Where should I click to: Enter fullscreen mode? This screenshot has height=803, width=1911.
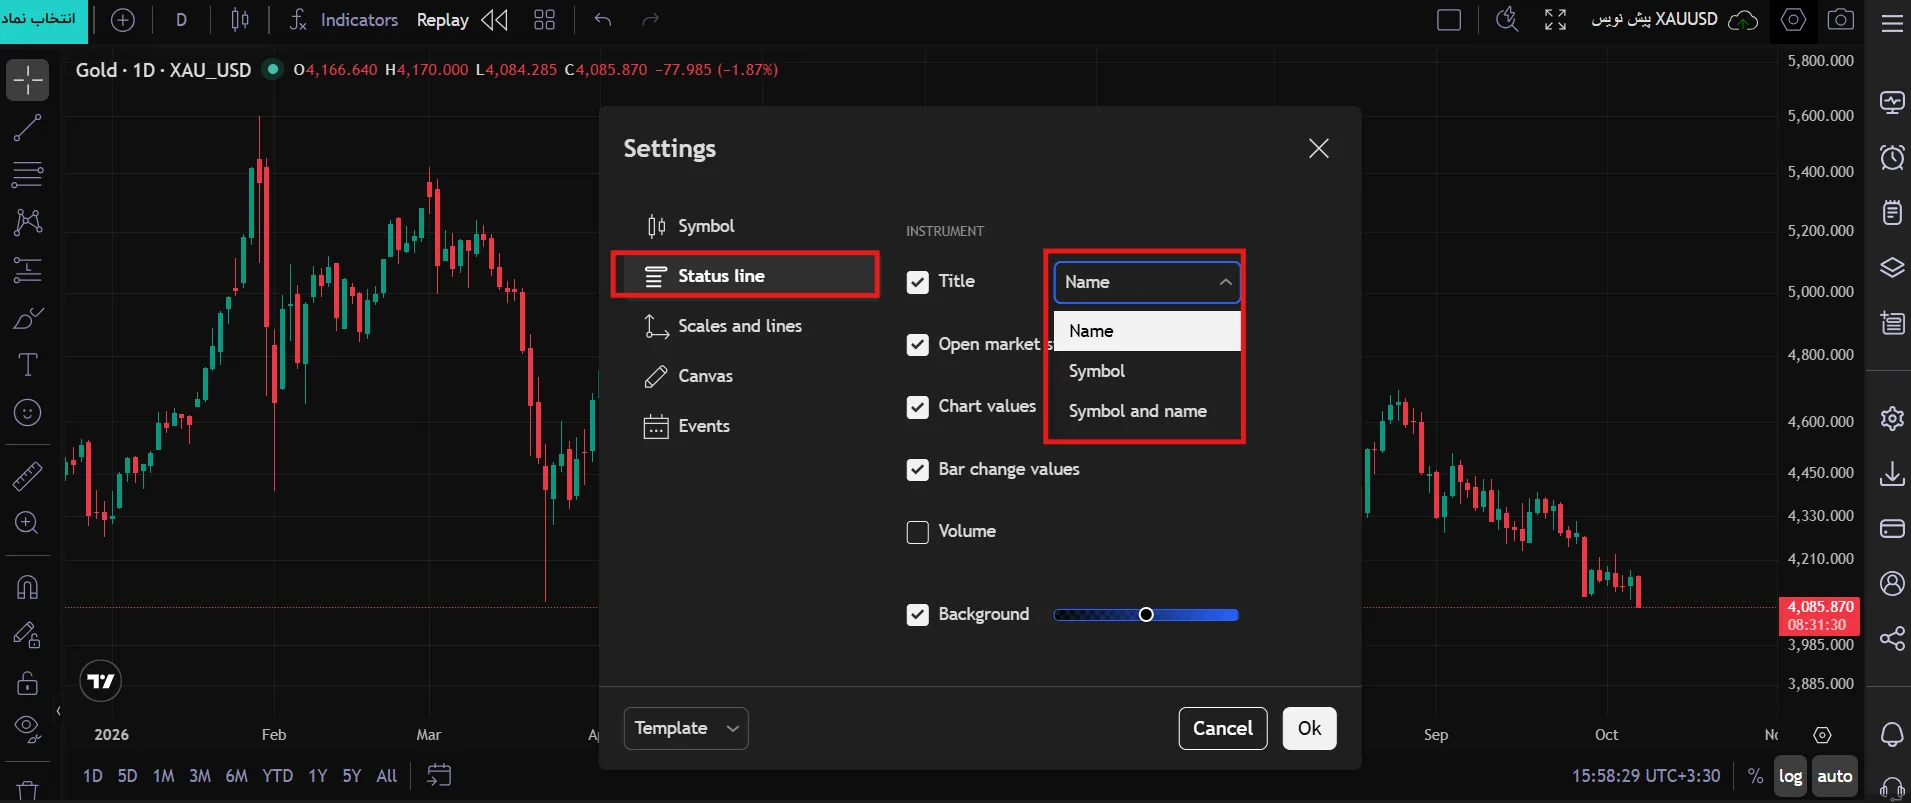pos(1555,20)
